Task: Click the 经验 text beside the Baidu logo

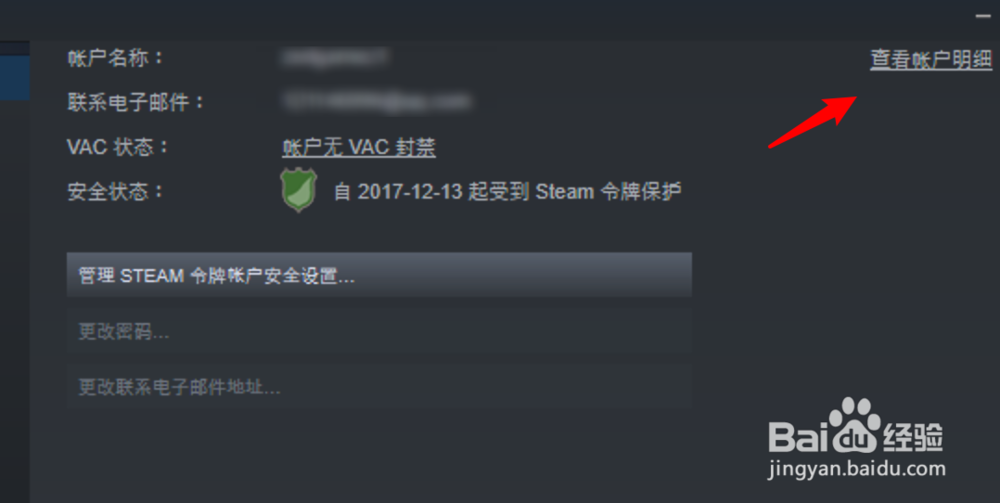Action: click(913, 437)
